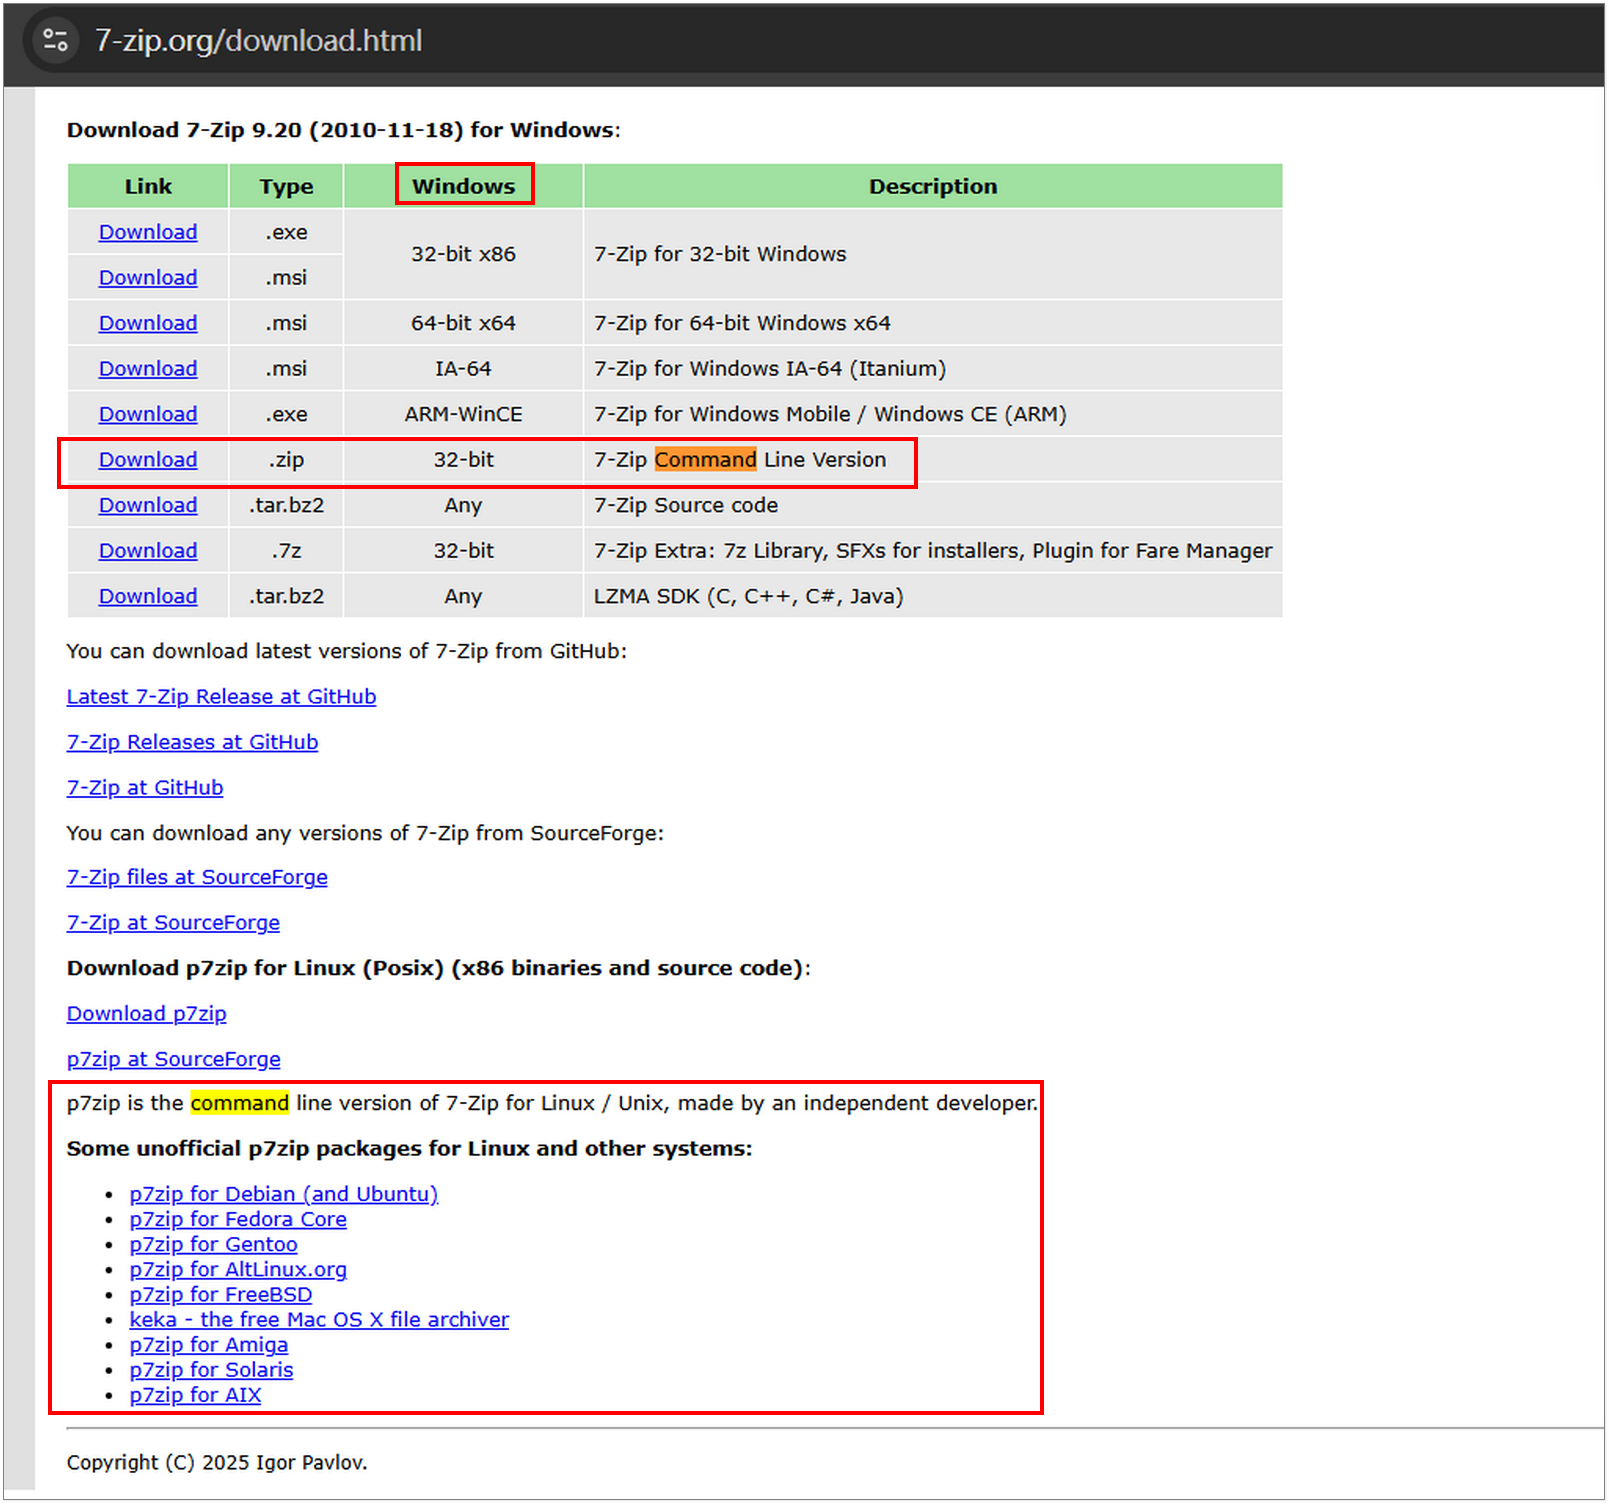The image size is (1609, 1504).
Task: Open 7-Zip files at SourceForge
Action: 197,877
